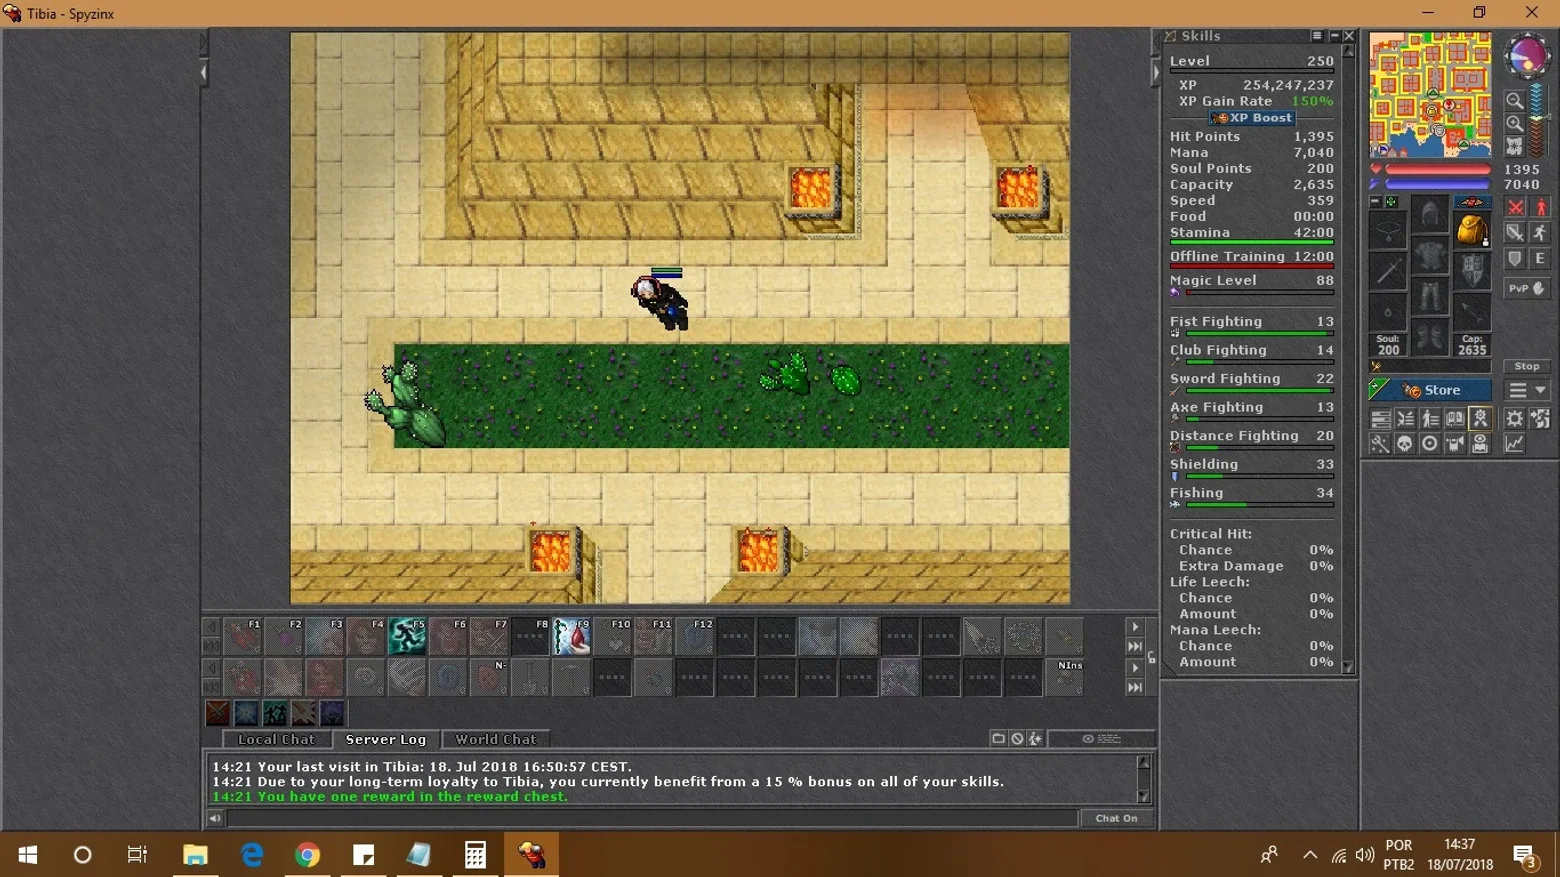
Task: Open channel list in chat console
Action: 998,739
